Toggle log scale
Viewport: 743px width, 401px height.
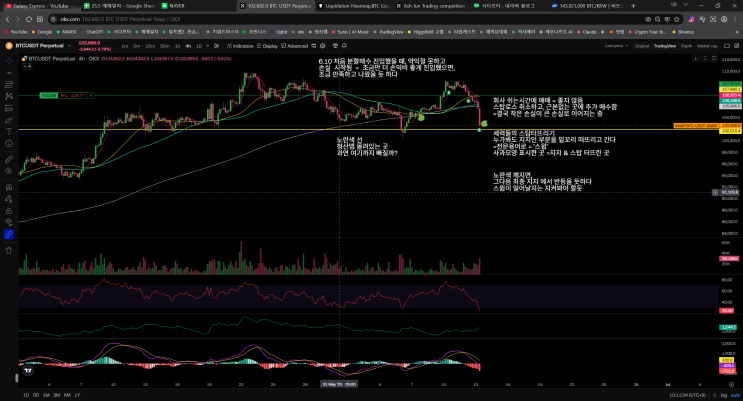pyautogui.click(x=724, y=395)
